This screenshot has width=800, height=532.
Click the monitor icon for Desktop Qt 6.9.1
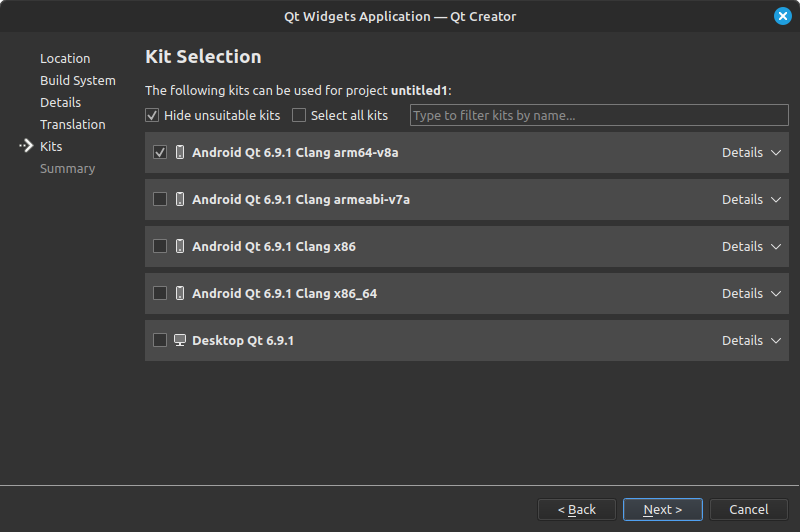coord(180,340)
